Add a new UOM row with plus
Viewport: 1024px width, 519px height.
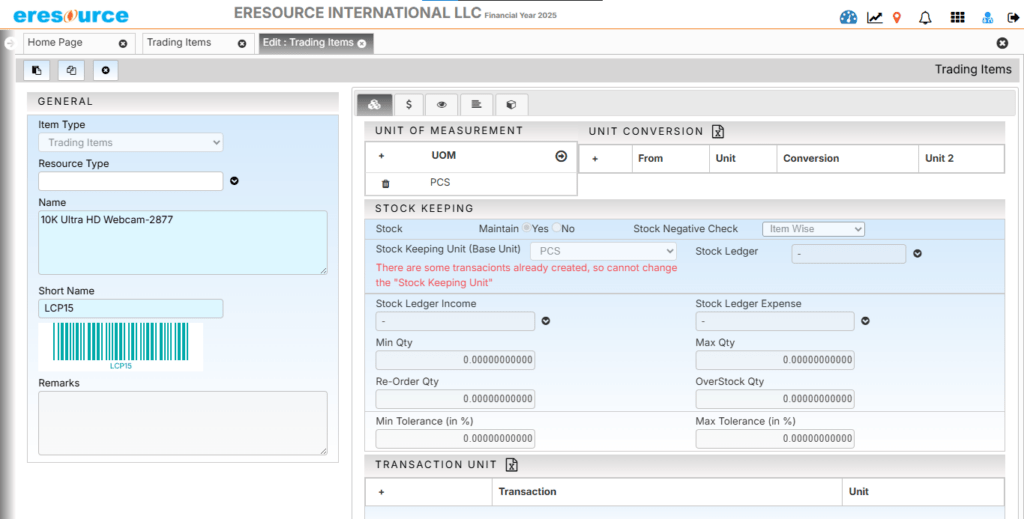381,156
